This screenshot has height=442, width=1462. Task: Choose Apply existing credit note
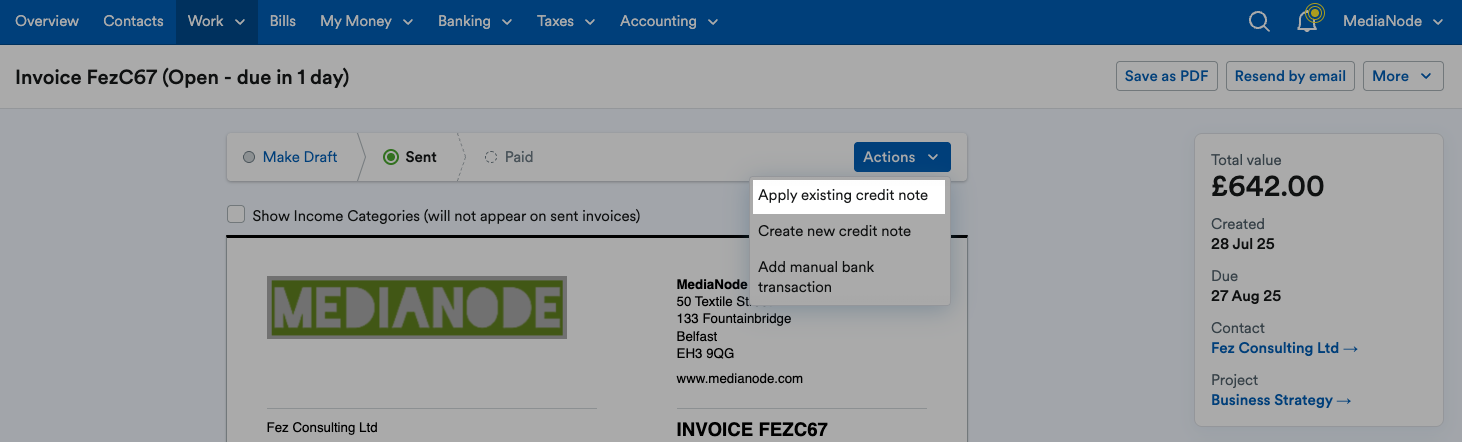tap(848, 195)
